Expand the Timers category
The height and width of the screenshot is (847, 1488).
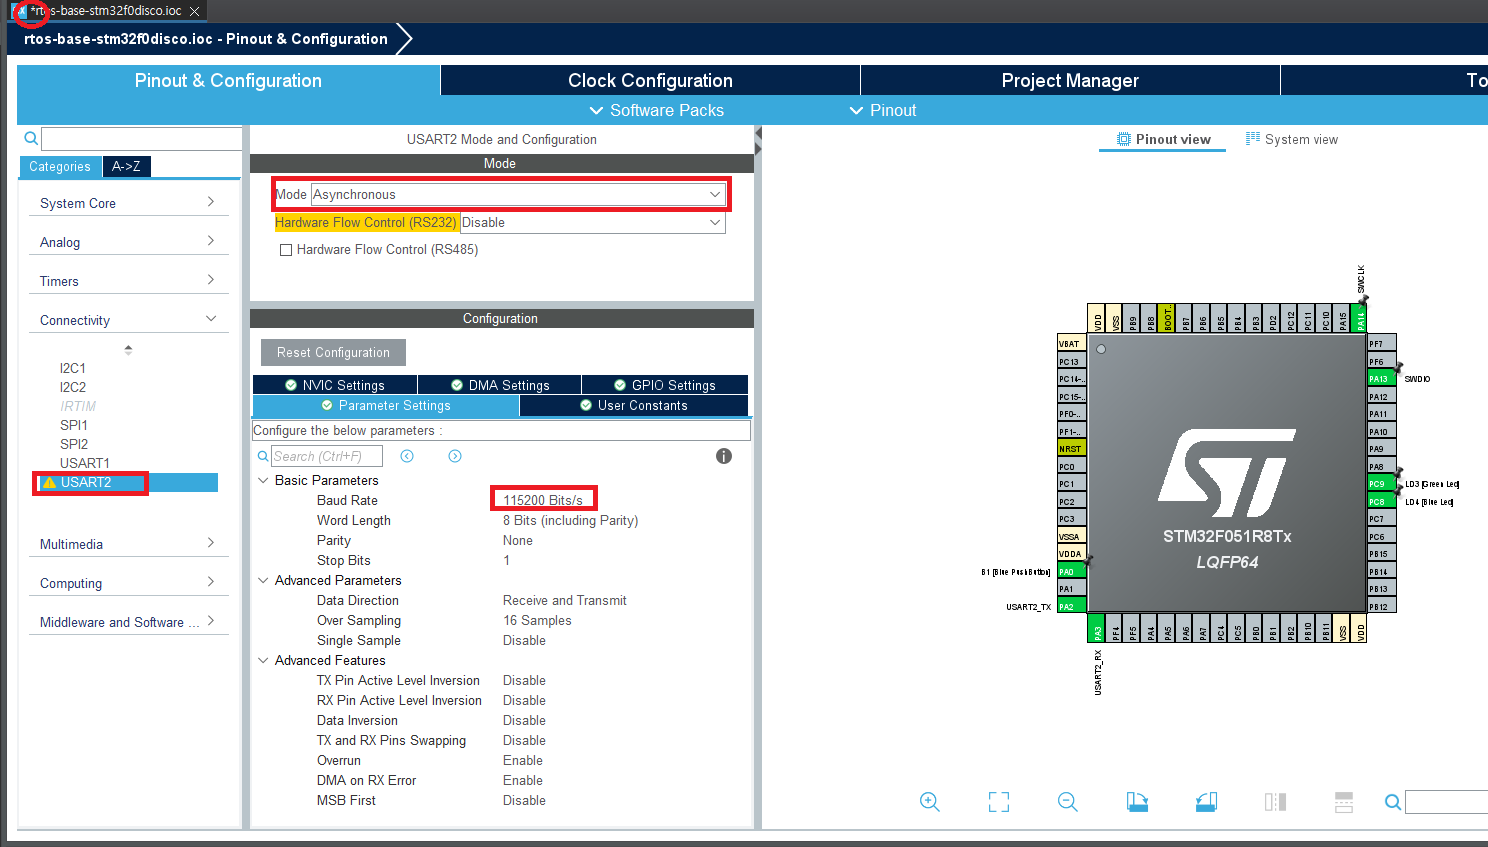128,281
